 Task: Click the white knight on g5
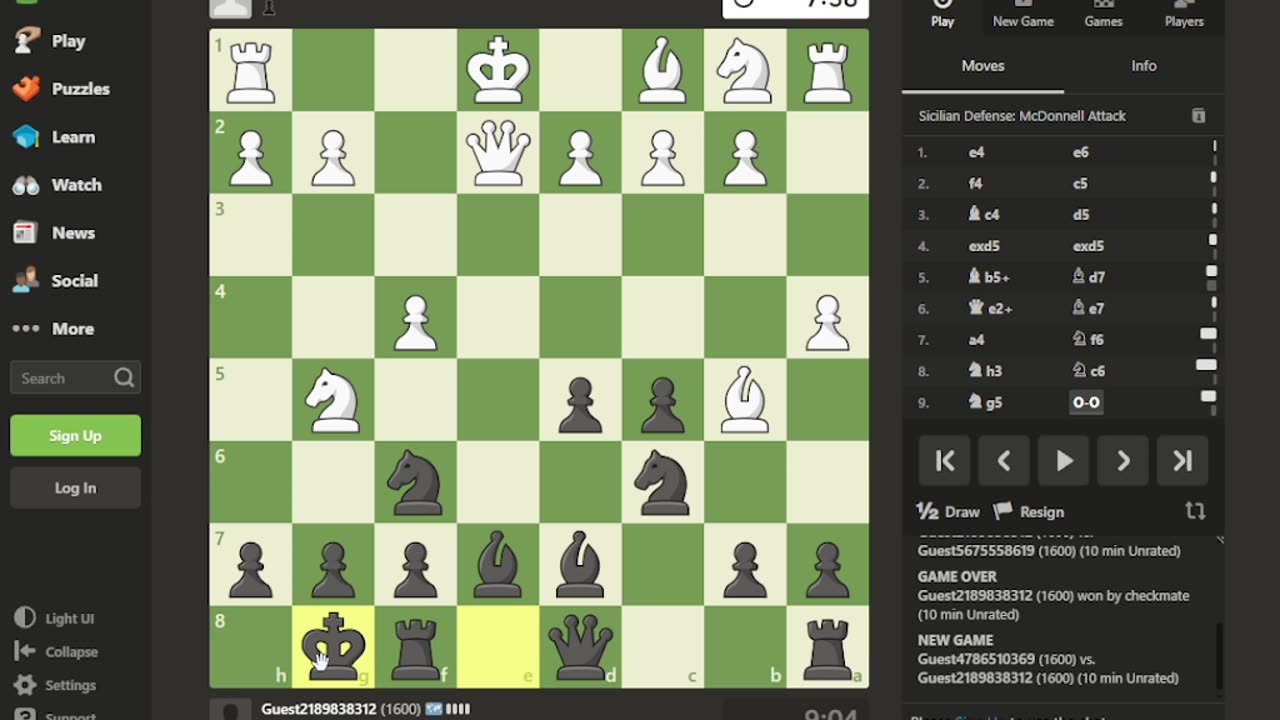coord(333,400)
